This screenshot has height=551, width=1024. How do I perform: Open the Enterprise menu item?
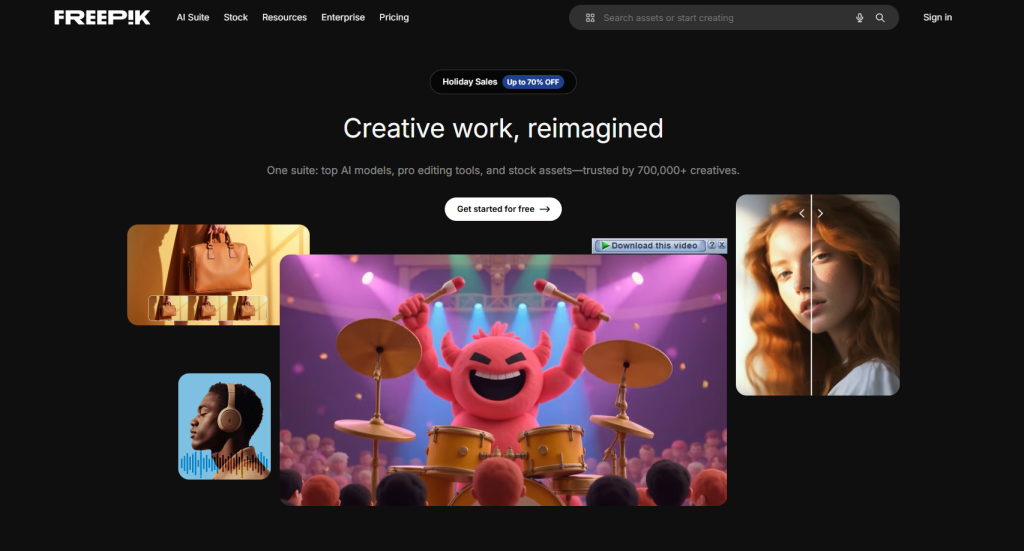coord(343,18)
